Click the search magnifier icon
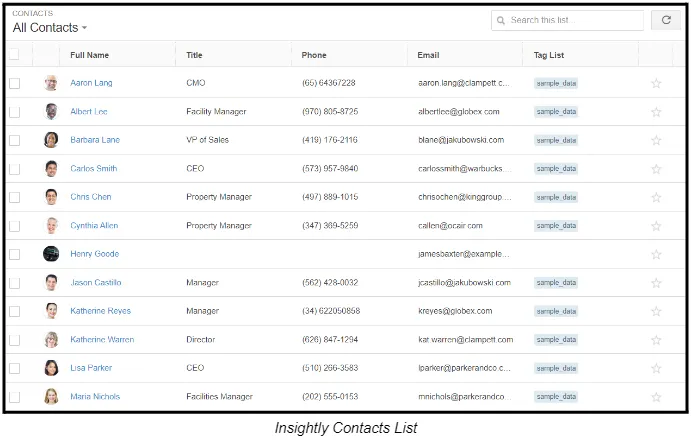The width and height of the screenshot is (691, 441). [501, 20]
